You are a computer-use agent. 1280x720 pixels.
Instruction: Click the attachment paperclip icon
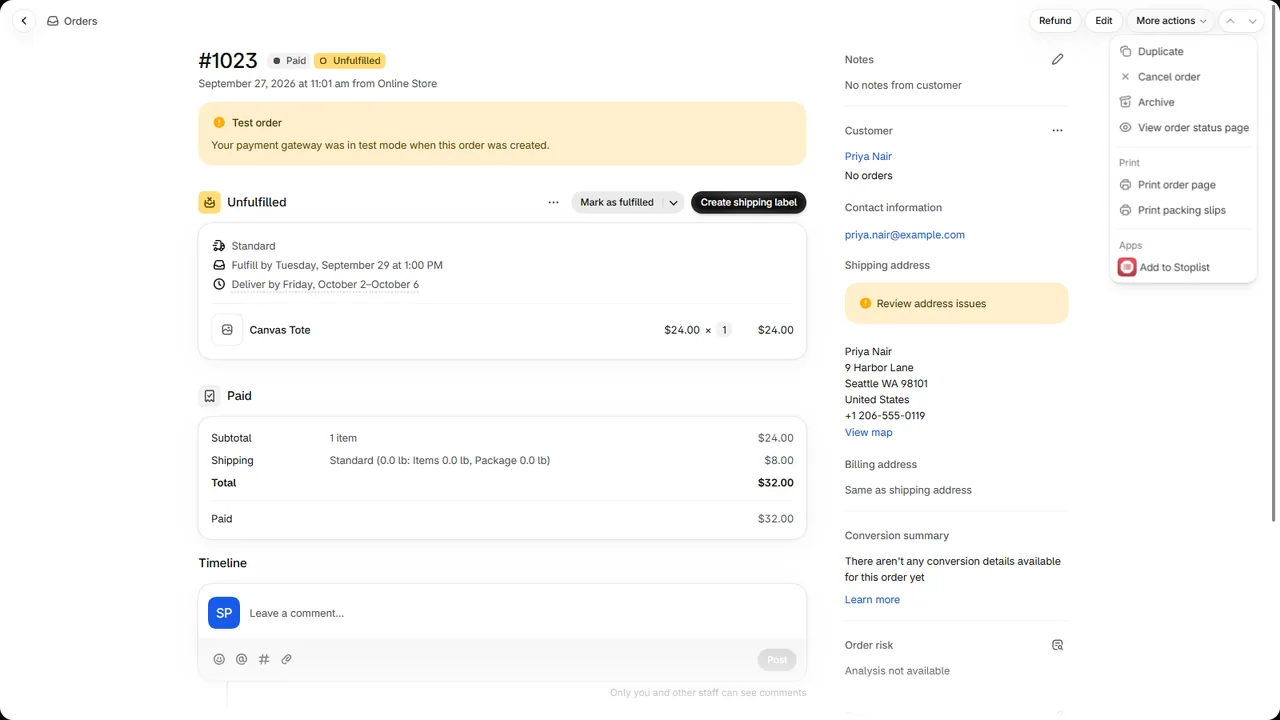tap(286, 659)
